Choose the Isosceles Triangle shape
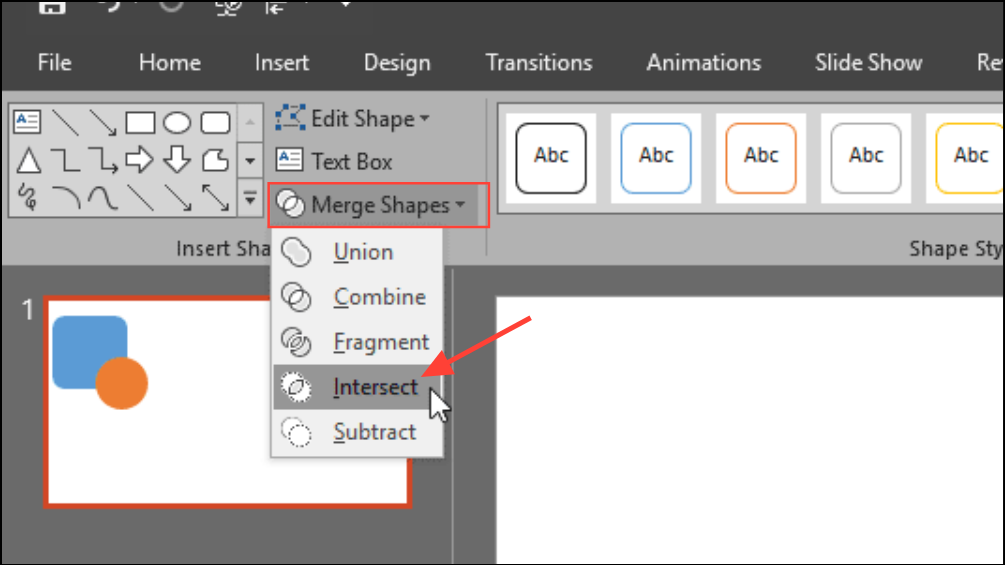1005x565 pixels. (x=28, y=160)
